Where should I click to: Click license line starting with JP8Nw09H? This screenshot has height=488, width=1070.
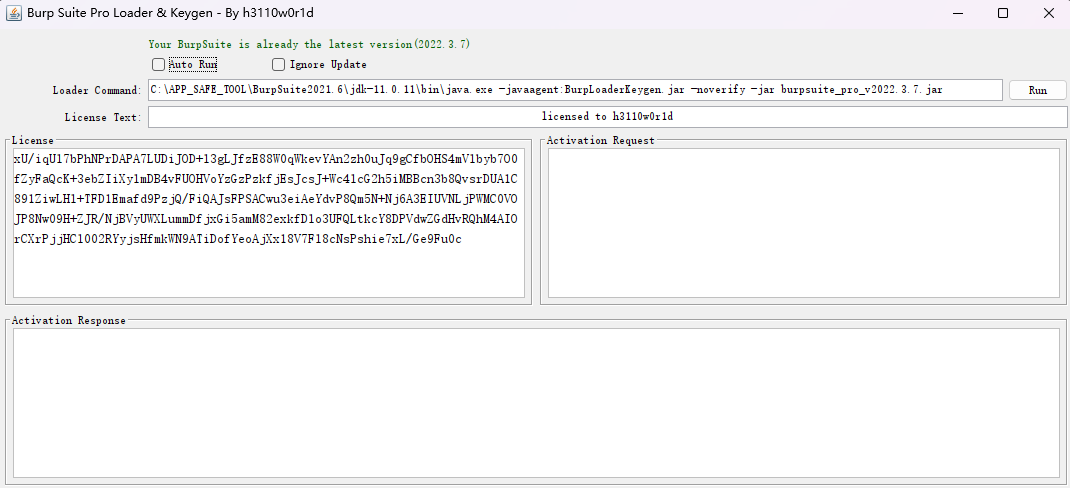[x=265, y=219]
